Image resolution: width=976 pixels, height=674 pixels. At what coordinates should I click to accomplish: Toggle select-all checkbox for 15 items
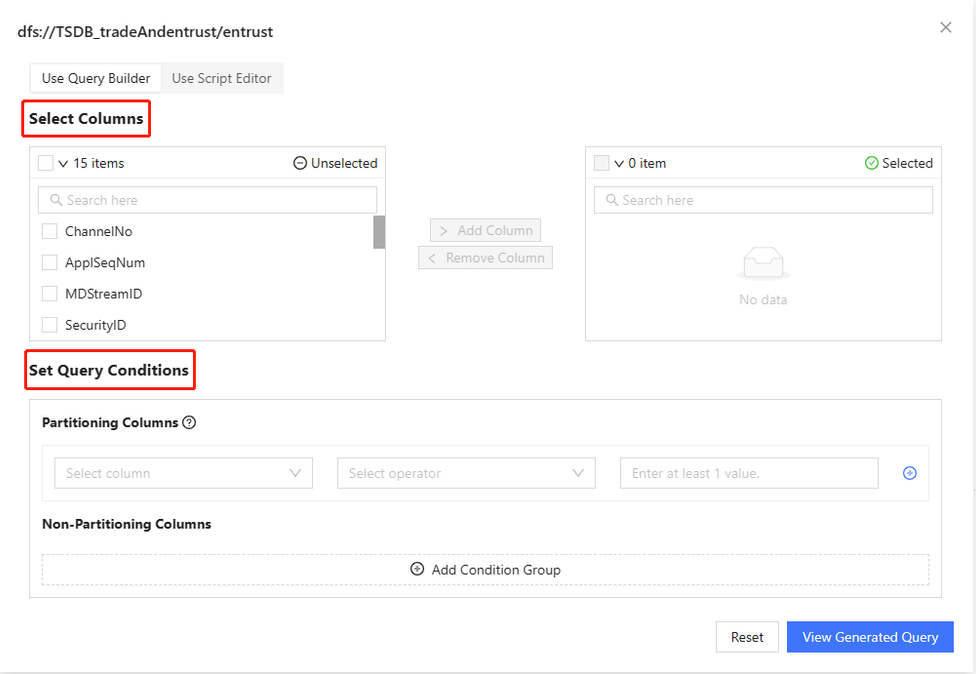click(x=46, y=163)
